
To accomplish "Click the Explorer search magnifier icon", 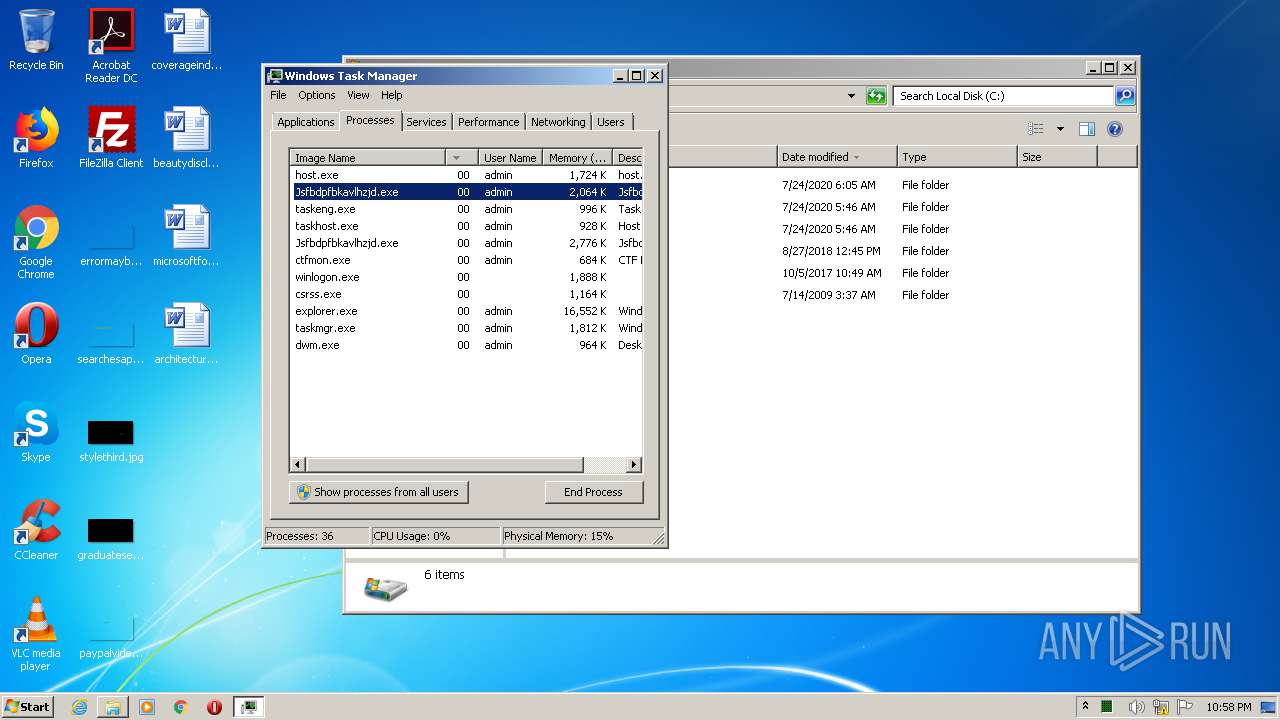I will click(1125, 96).
